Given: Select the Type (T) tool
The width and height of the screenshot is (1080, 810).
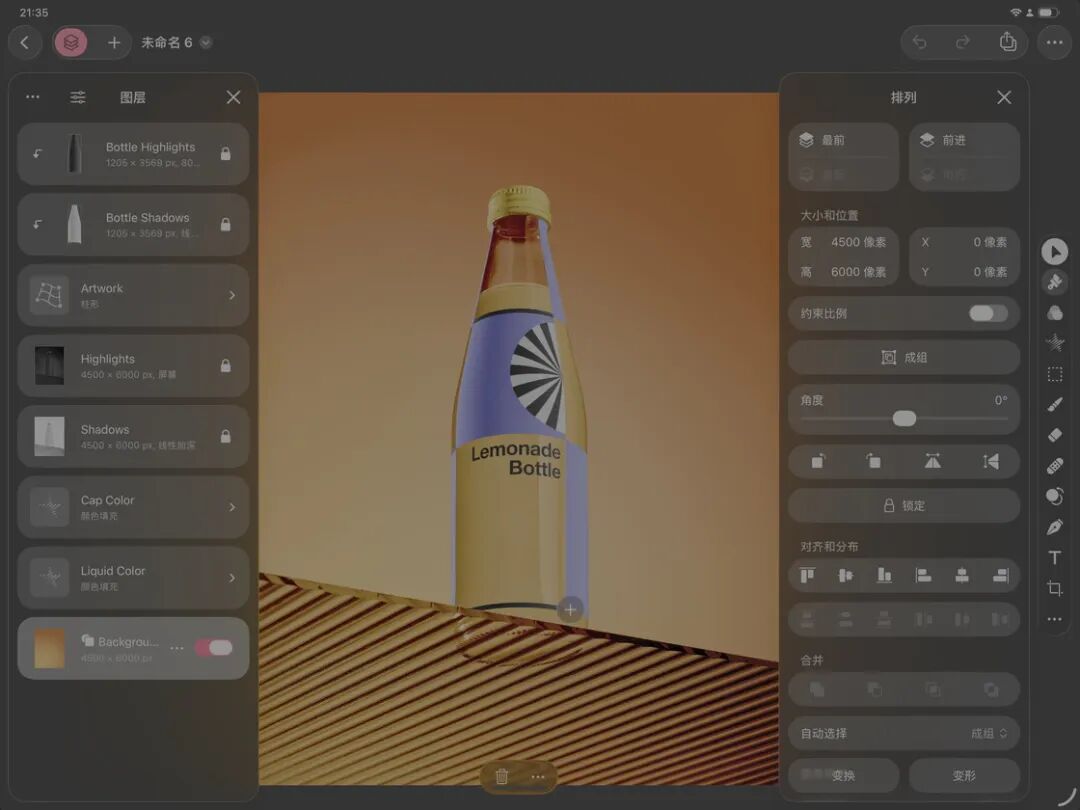Looking at the screenshot, I should (x=1055, y=557).
